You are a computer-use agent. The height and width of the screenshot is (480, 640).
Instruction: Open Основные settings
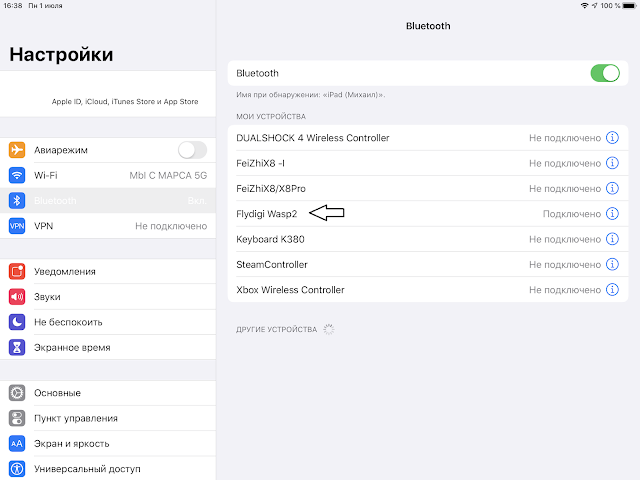(x=108, y=393)
